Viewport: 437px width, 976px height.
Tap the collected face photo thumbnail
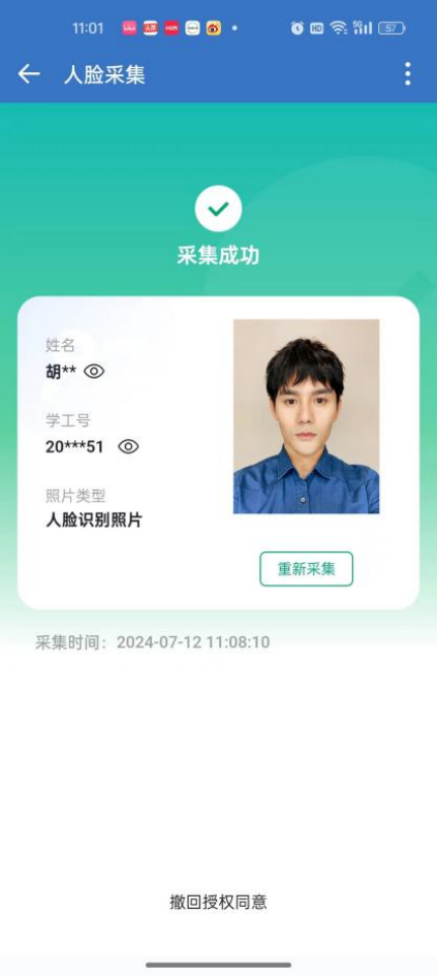306,416
